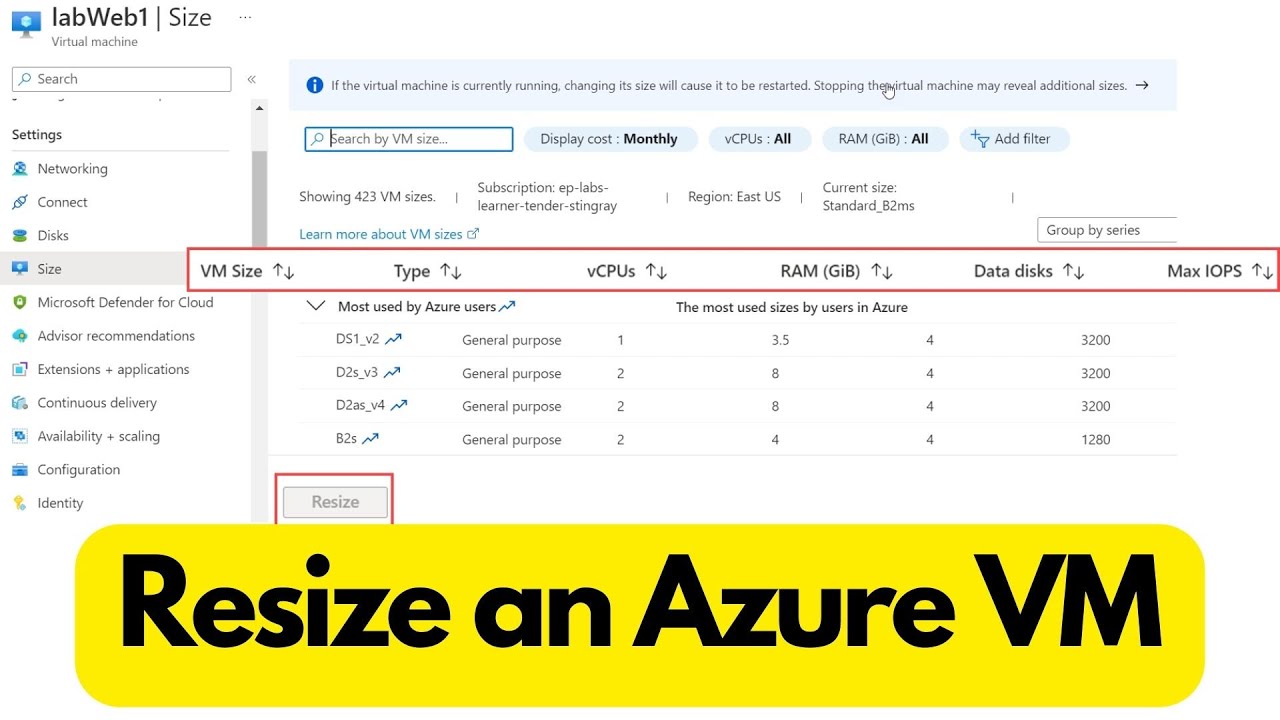
Task: Click the 3.5 RAM value for DS1_v2
Action: tap(780, 340)
